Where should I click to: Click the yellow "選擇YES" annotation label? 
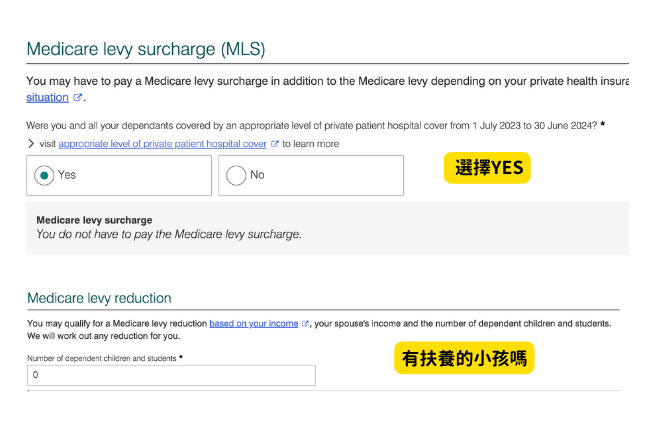[486, 168]
